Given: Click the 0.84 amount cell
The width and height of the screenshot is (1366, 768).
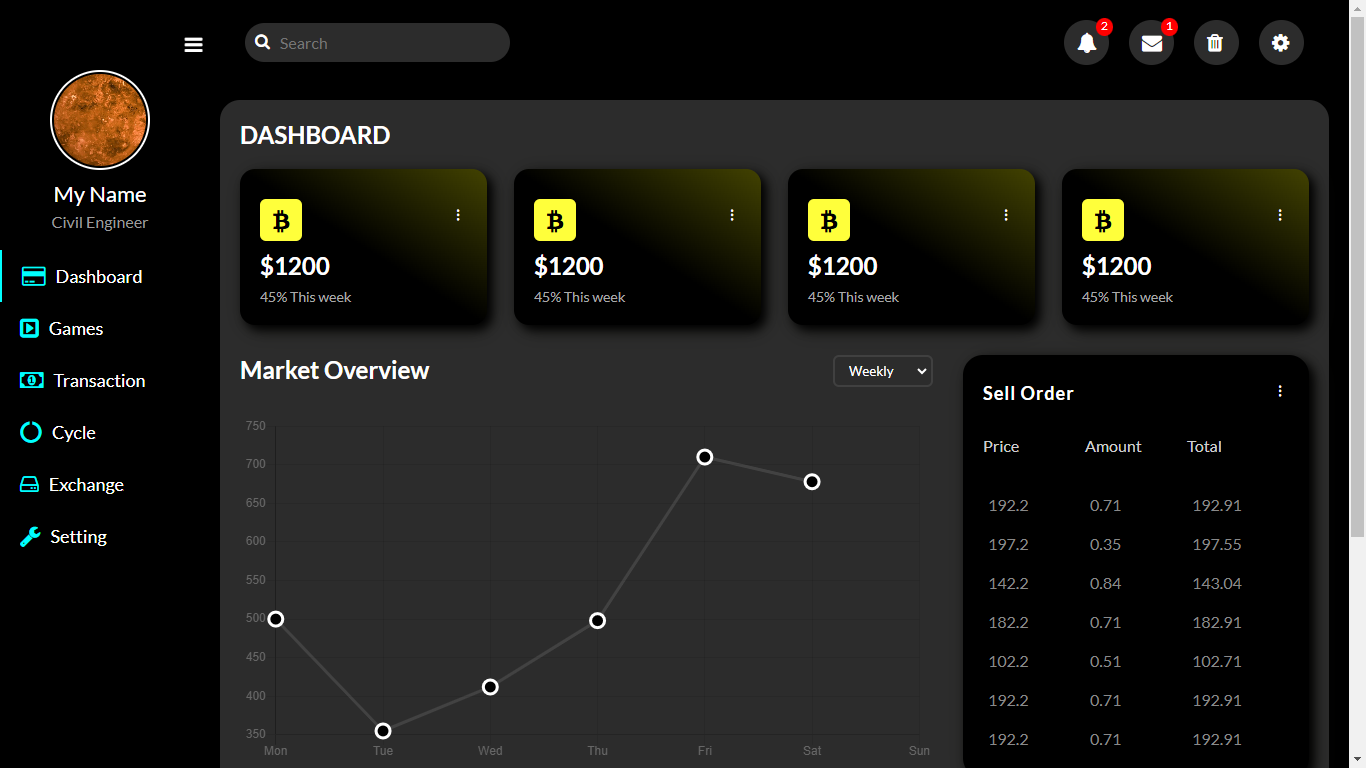Looking at the screenshot, I should pyautogui.click(x=1105, y=584).
